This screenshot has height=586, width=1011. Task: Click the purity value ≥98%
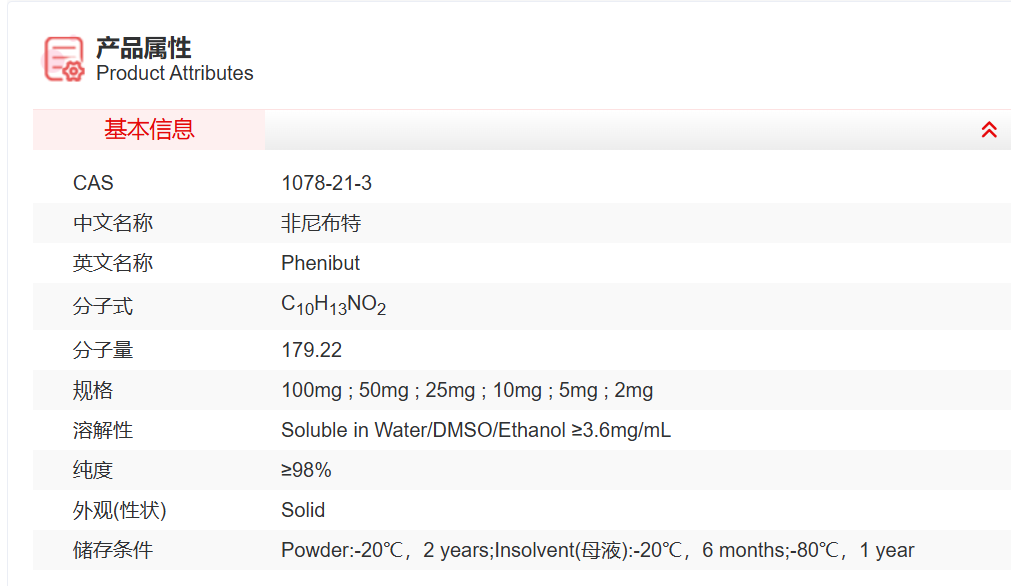tap(306, 470)
